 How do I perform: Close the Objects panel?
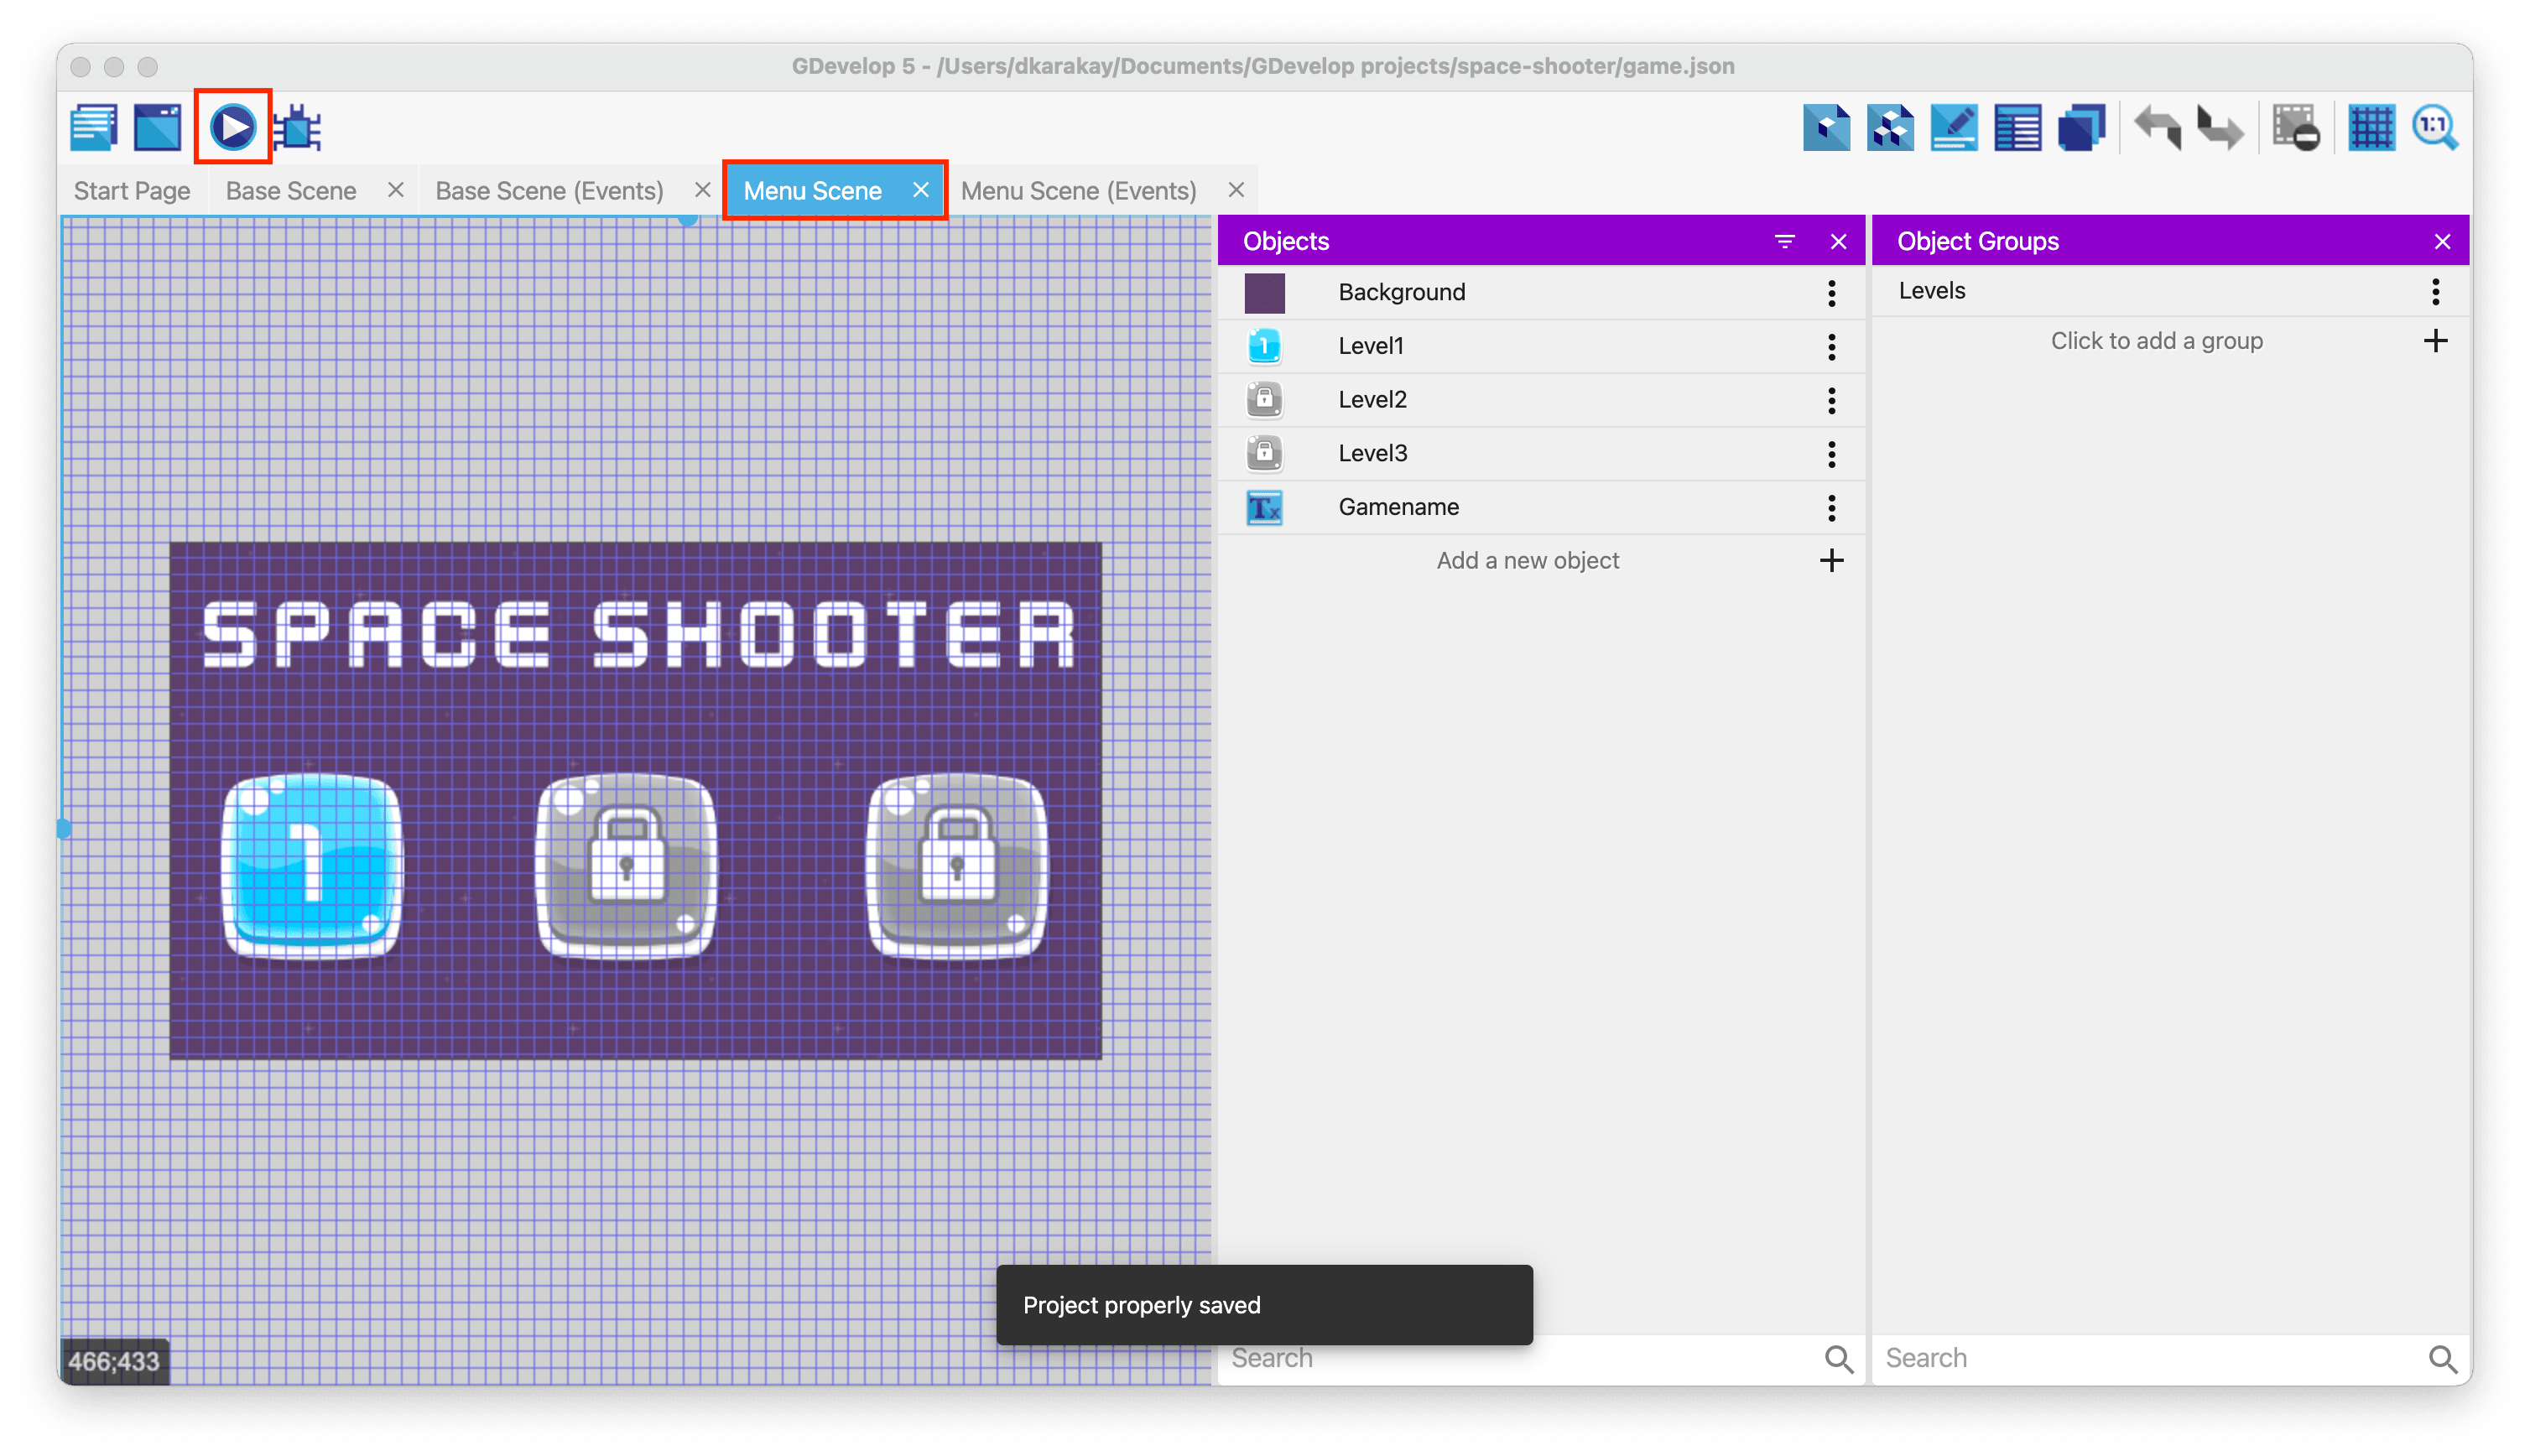[x=1838, y=241]
